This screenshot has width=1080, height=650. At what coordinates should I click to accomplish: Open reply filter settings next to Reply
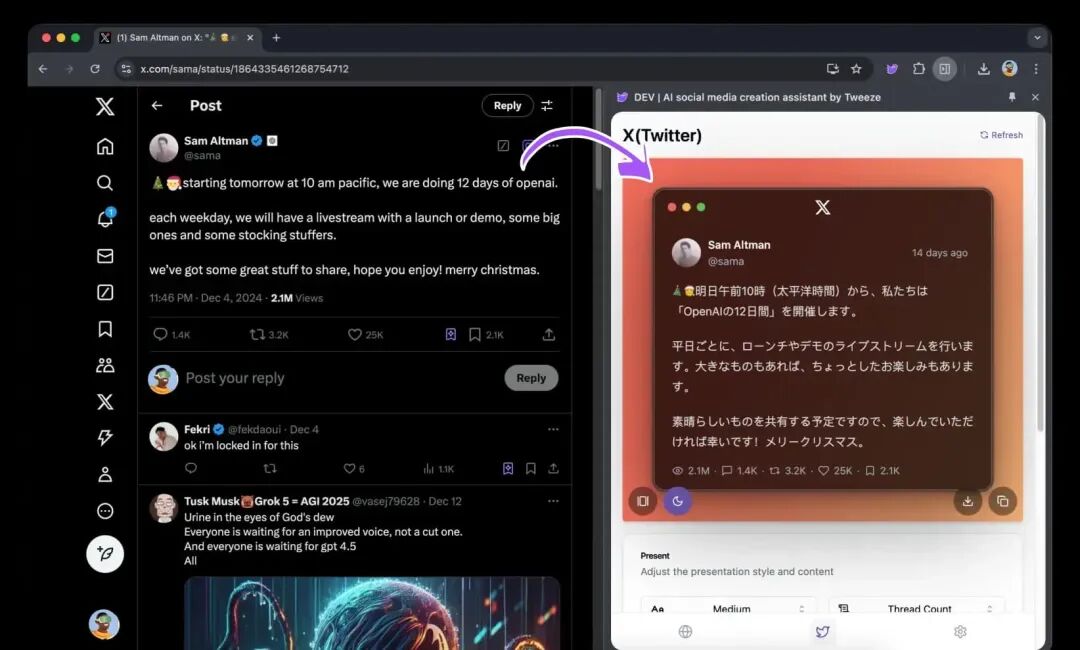pyautogui.click(x=547, y=105)
